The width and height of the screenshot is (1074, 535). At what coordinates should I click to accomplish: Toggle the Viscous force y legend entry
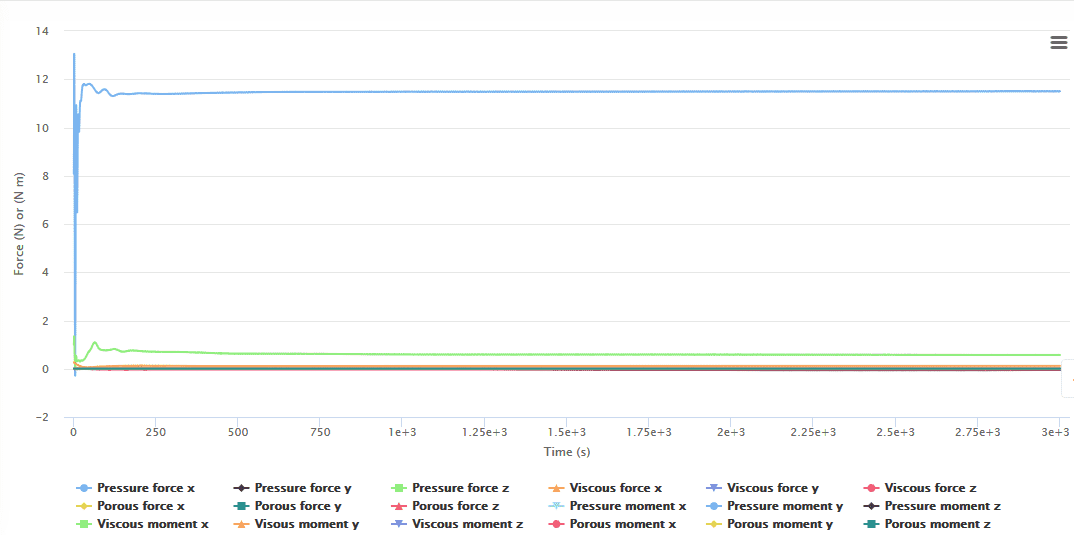tap(762, 488)
